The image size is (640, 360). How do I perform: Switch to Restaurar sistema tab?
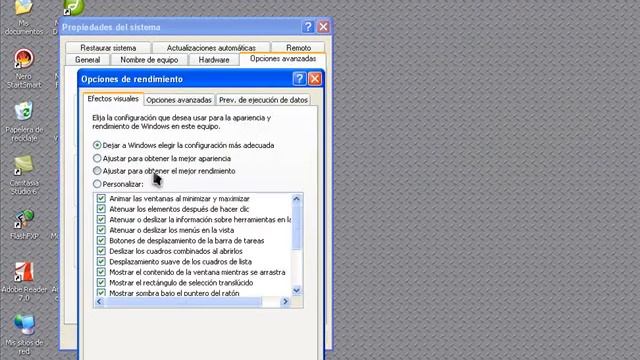(108, 48)
